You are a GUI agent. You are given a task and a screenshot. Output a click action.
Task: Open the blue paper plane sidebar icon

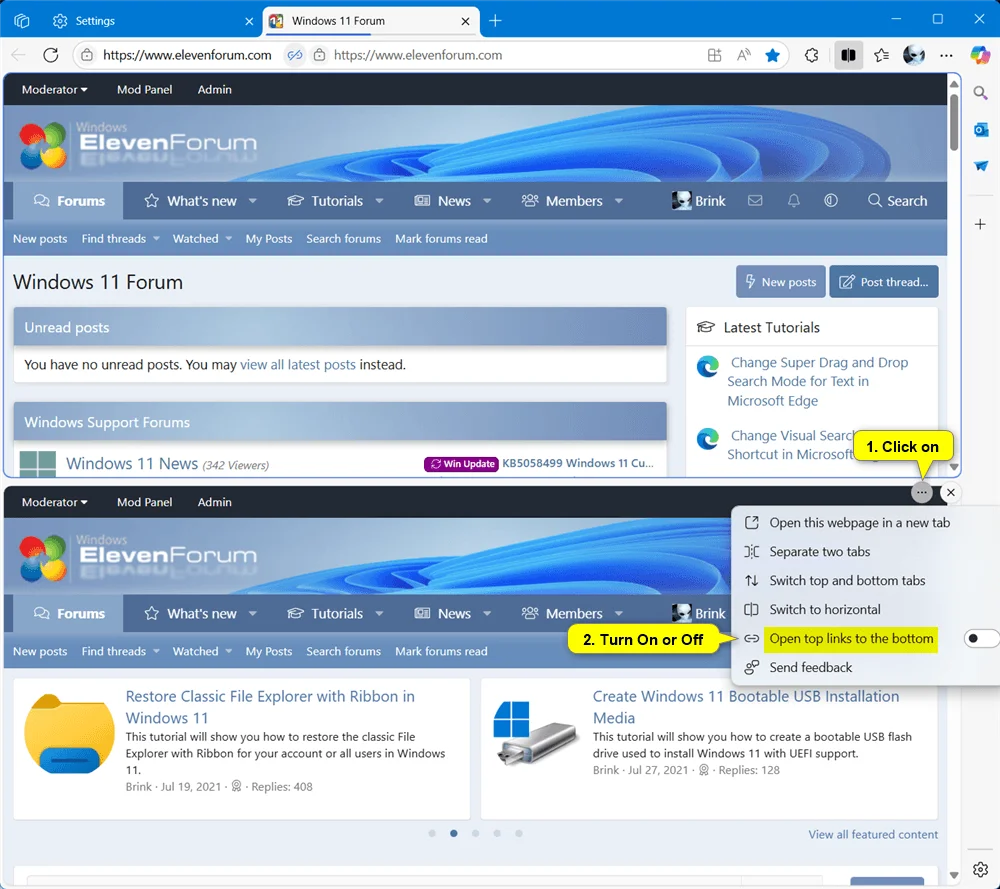(x=980, y=166)
